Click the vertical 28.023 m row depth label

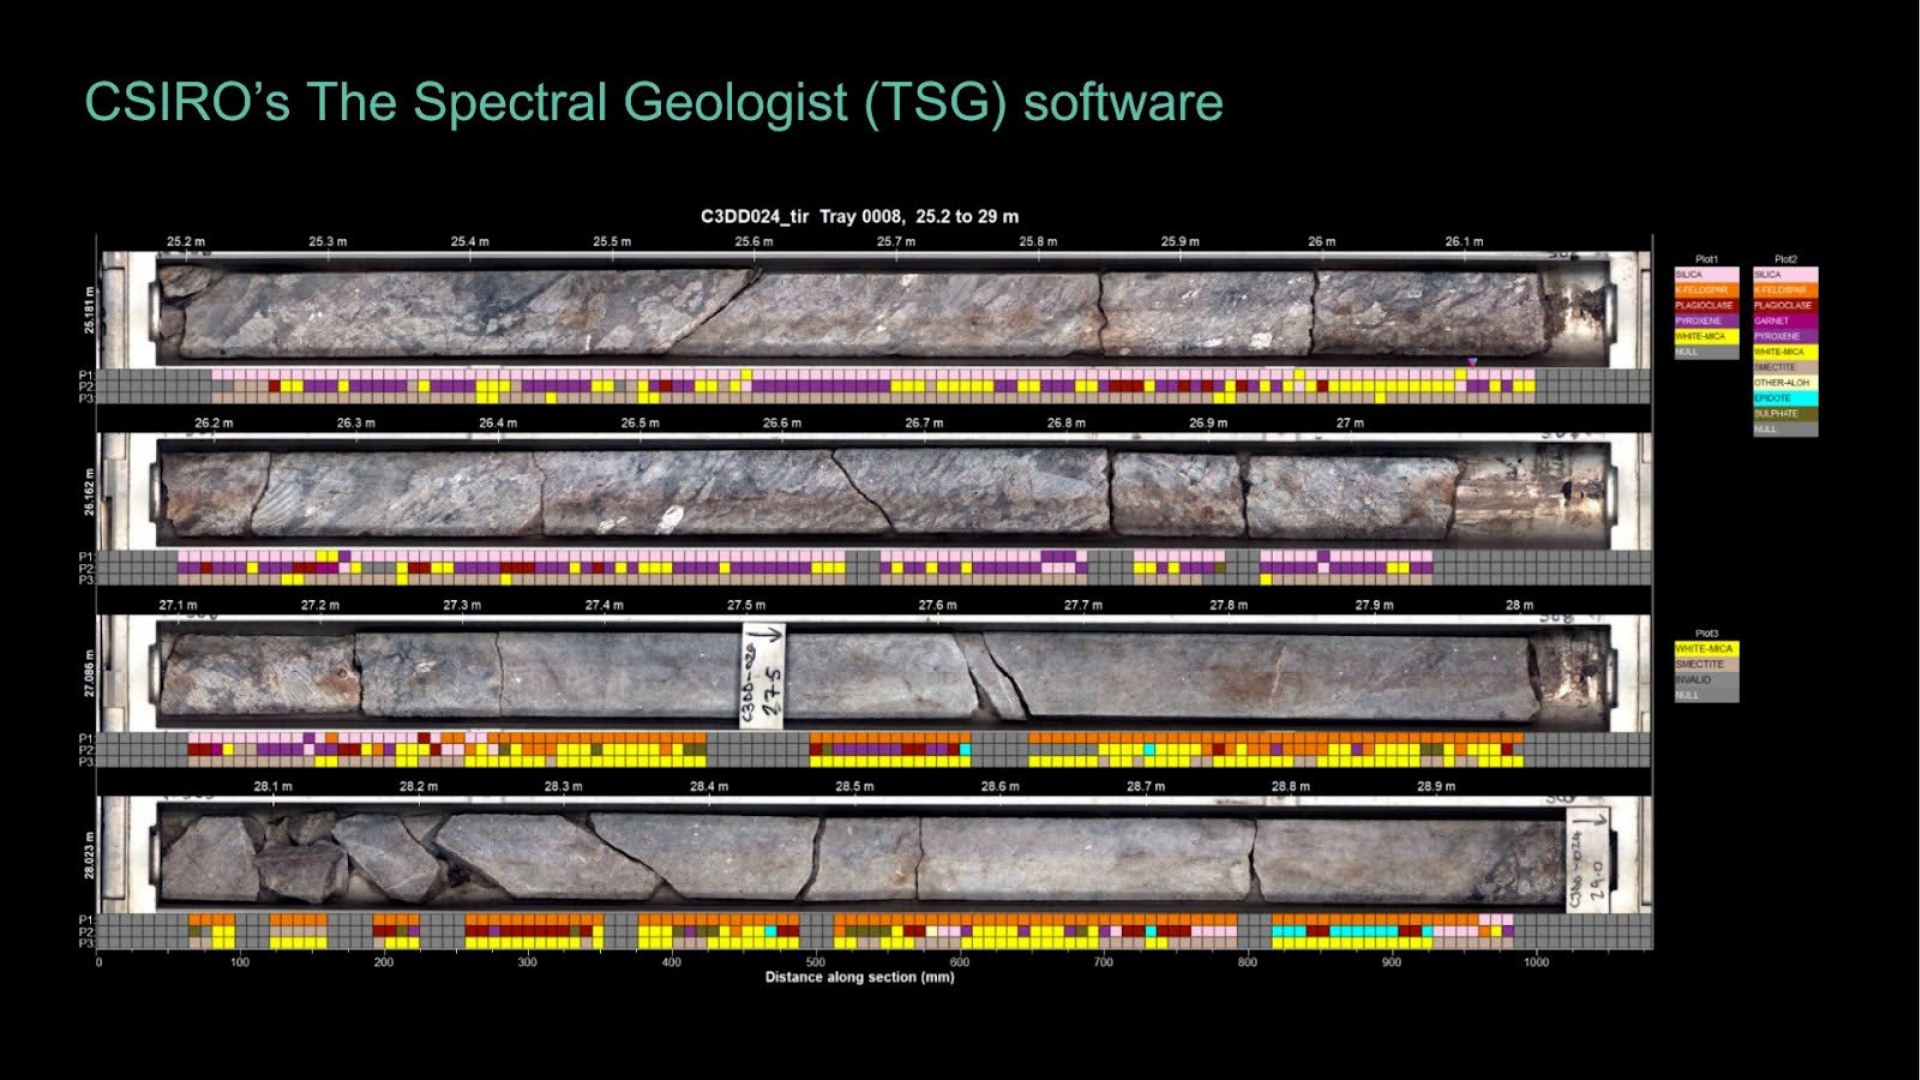click(89, 855)
